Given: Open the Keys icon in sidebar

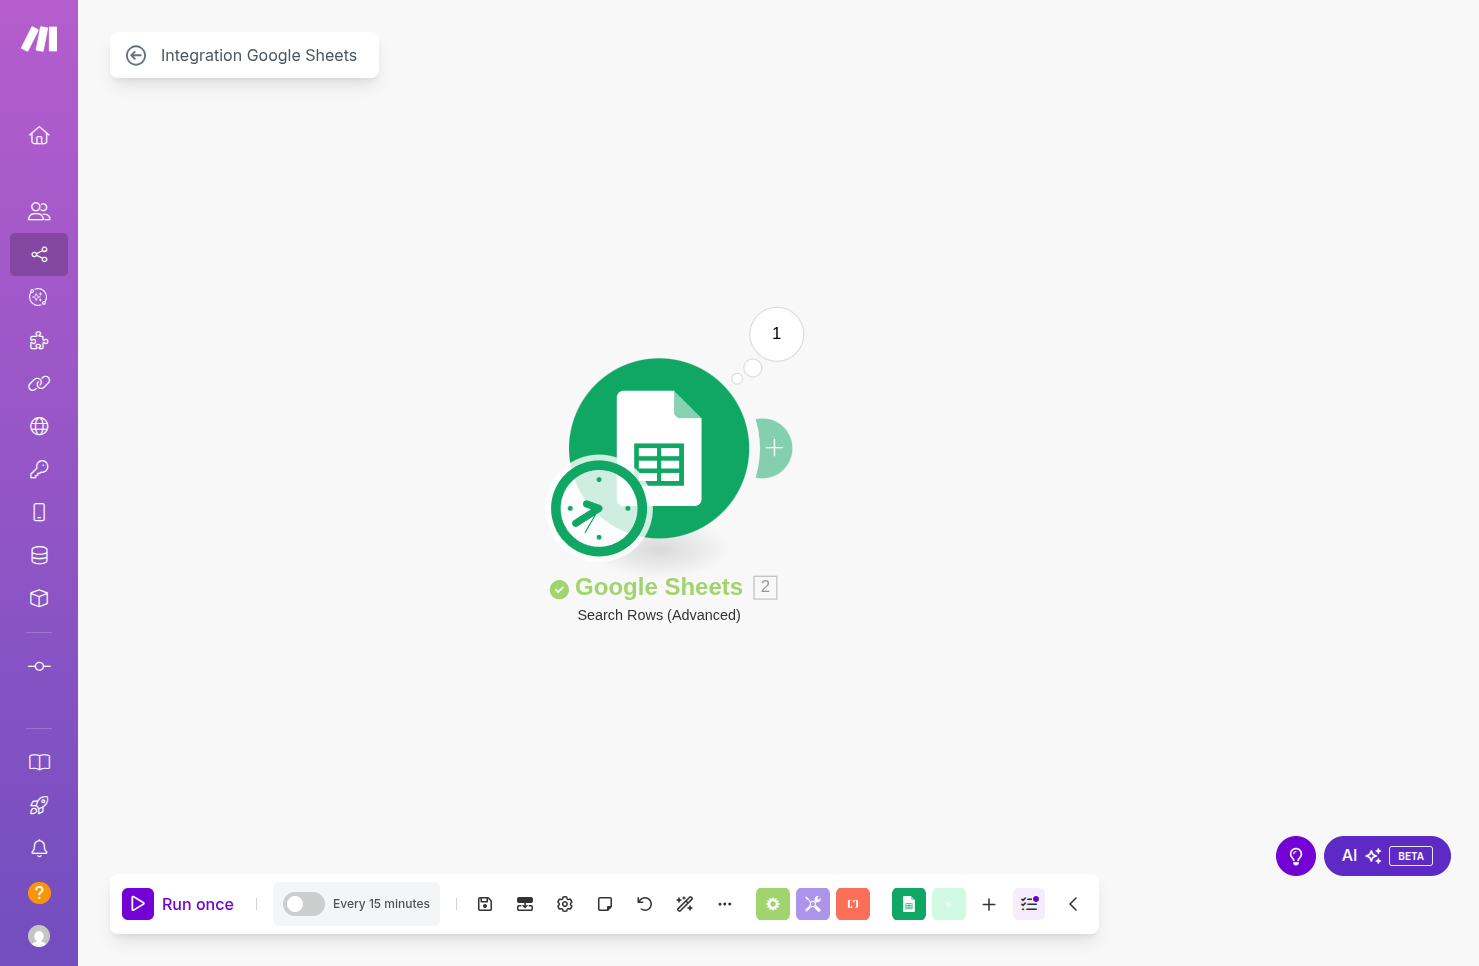Looking at the screenshot, I should pyautogui.click(x=39, y=469).
